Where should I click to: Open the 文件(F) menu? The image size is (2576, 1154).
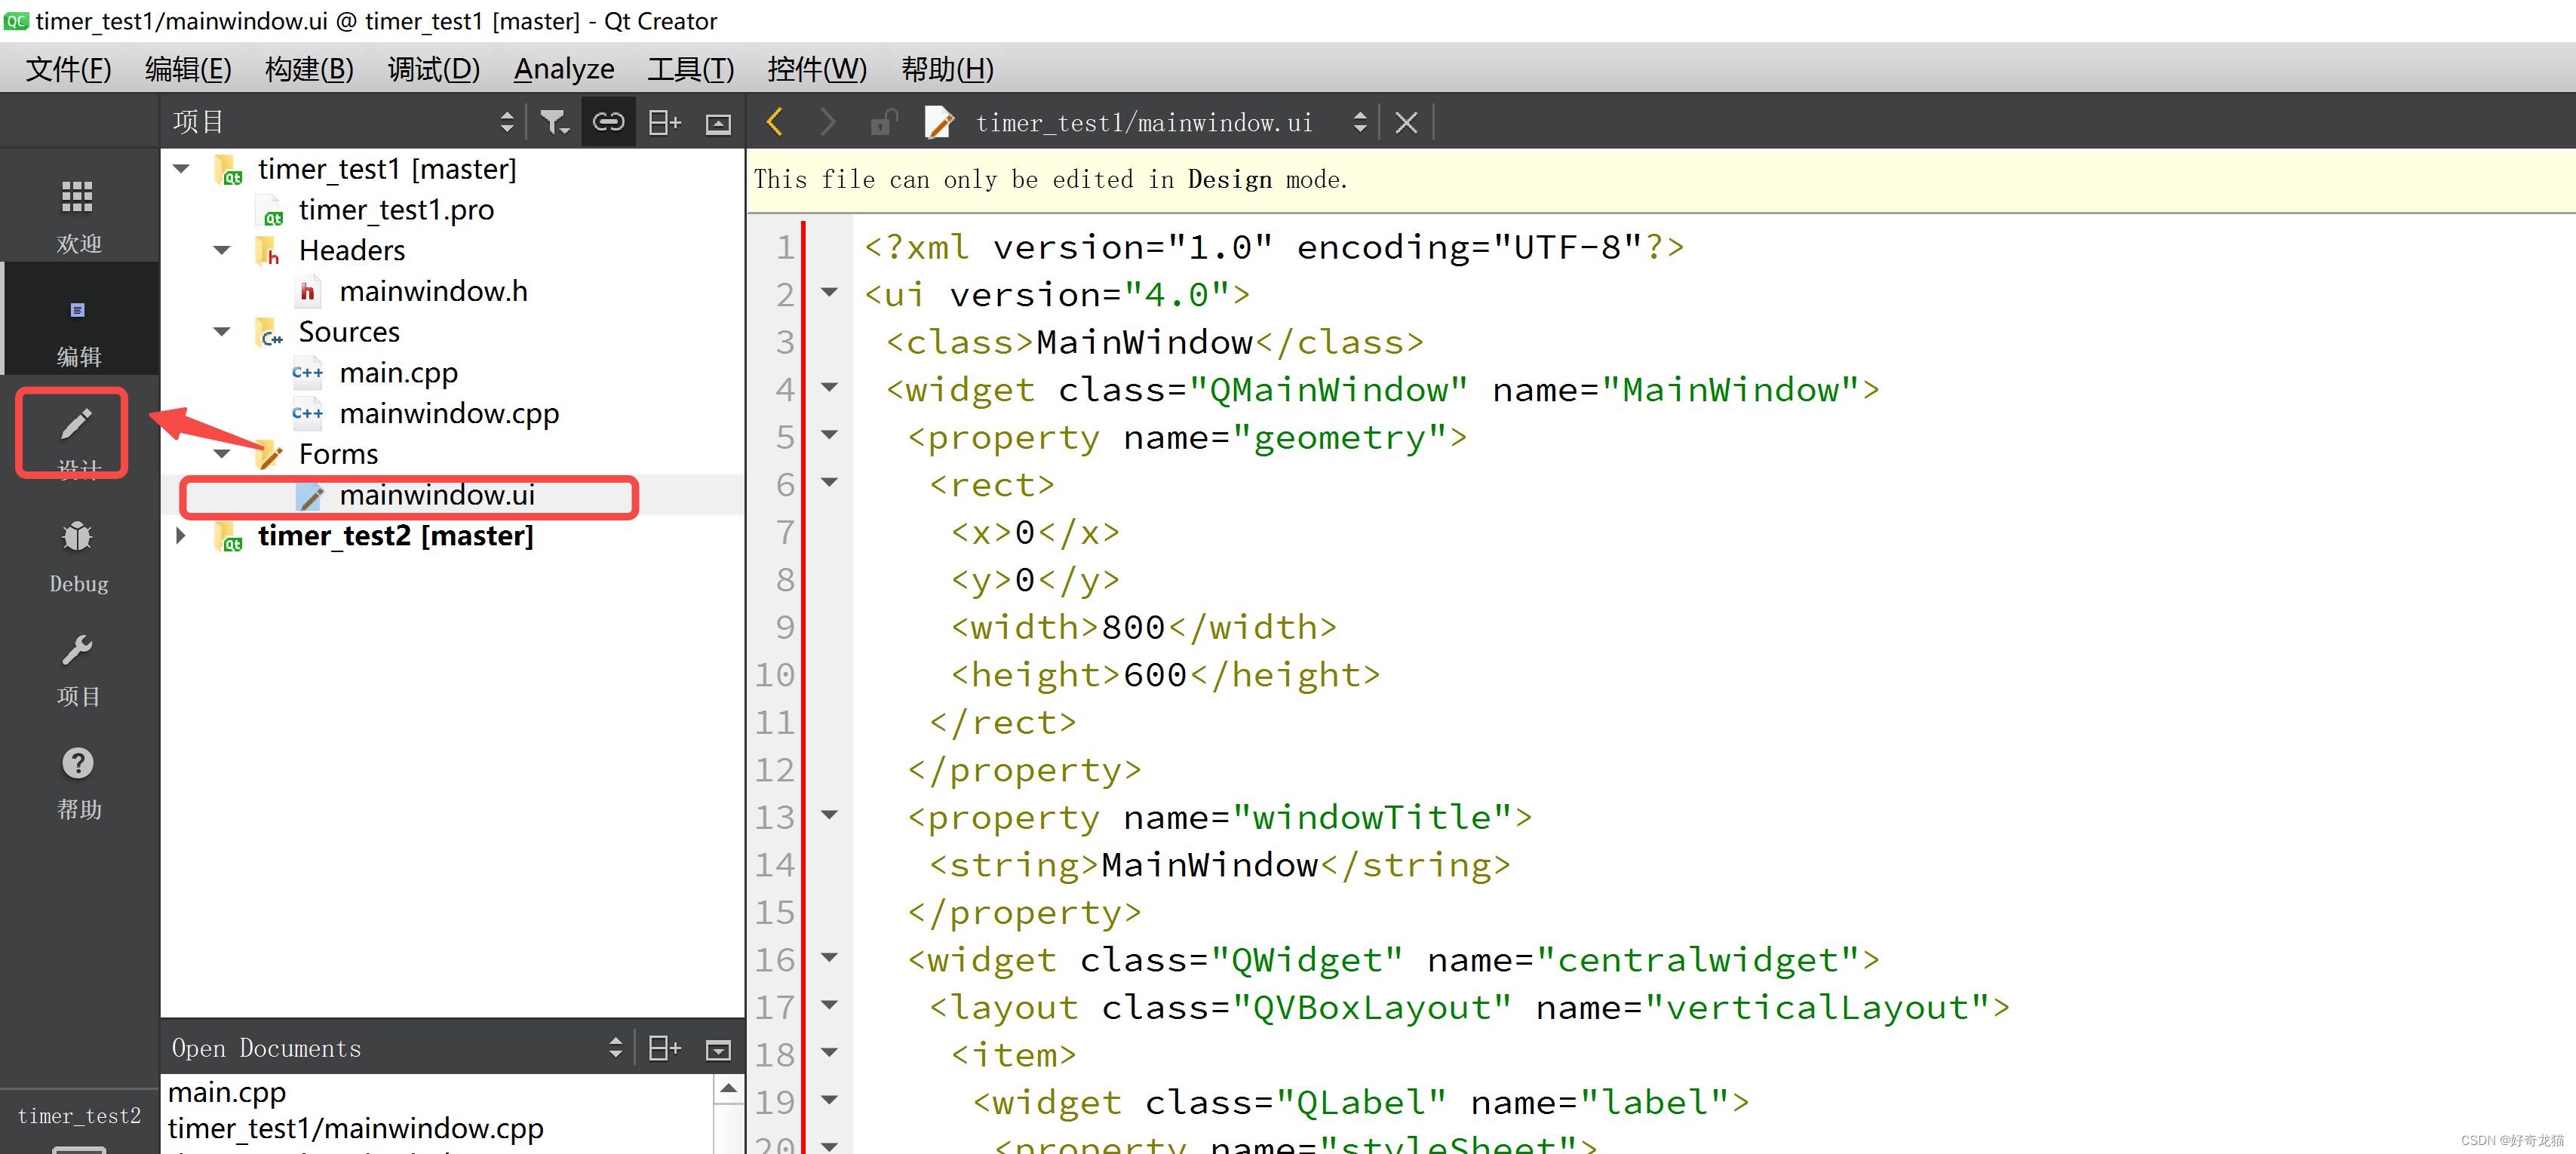coord(68,69)
